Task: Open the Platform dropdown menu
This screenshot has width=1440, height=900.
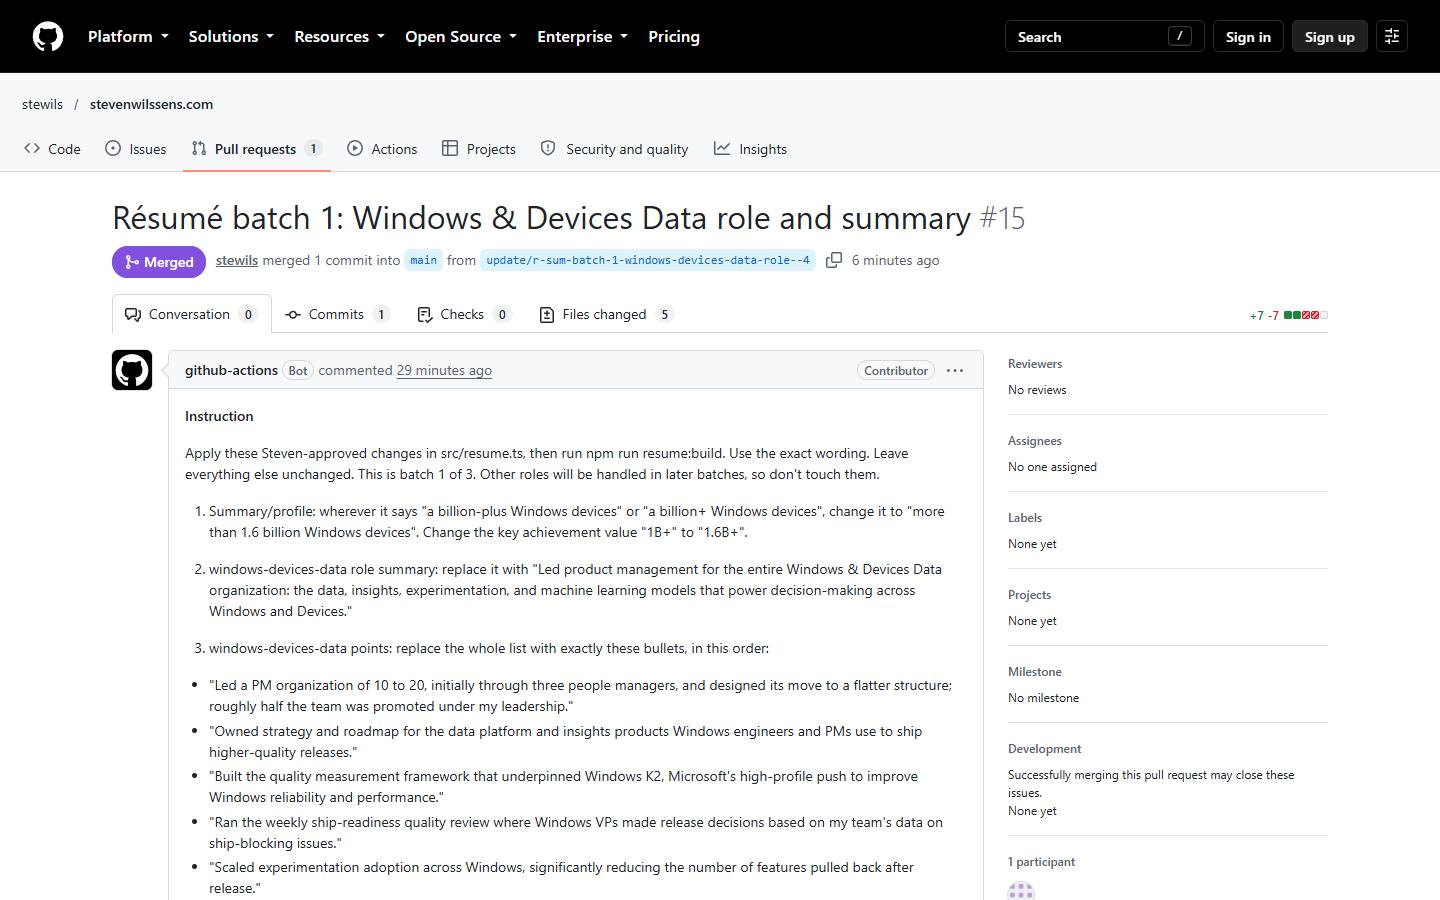Action: tap(128, 37)
